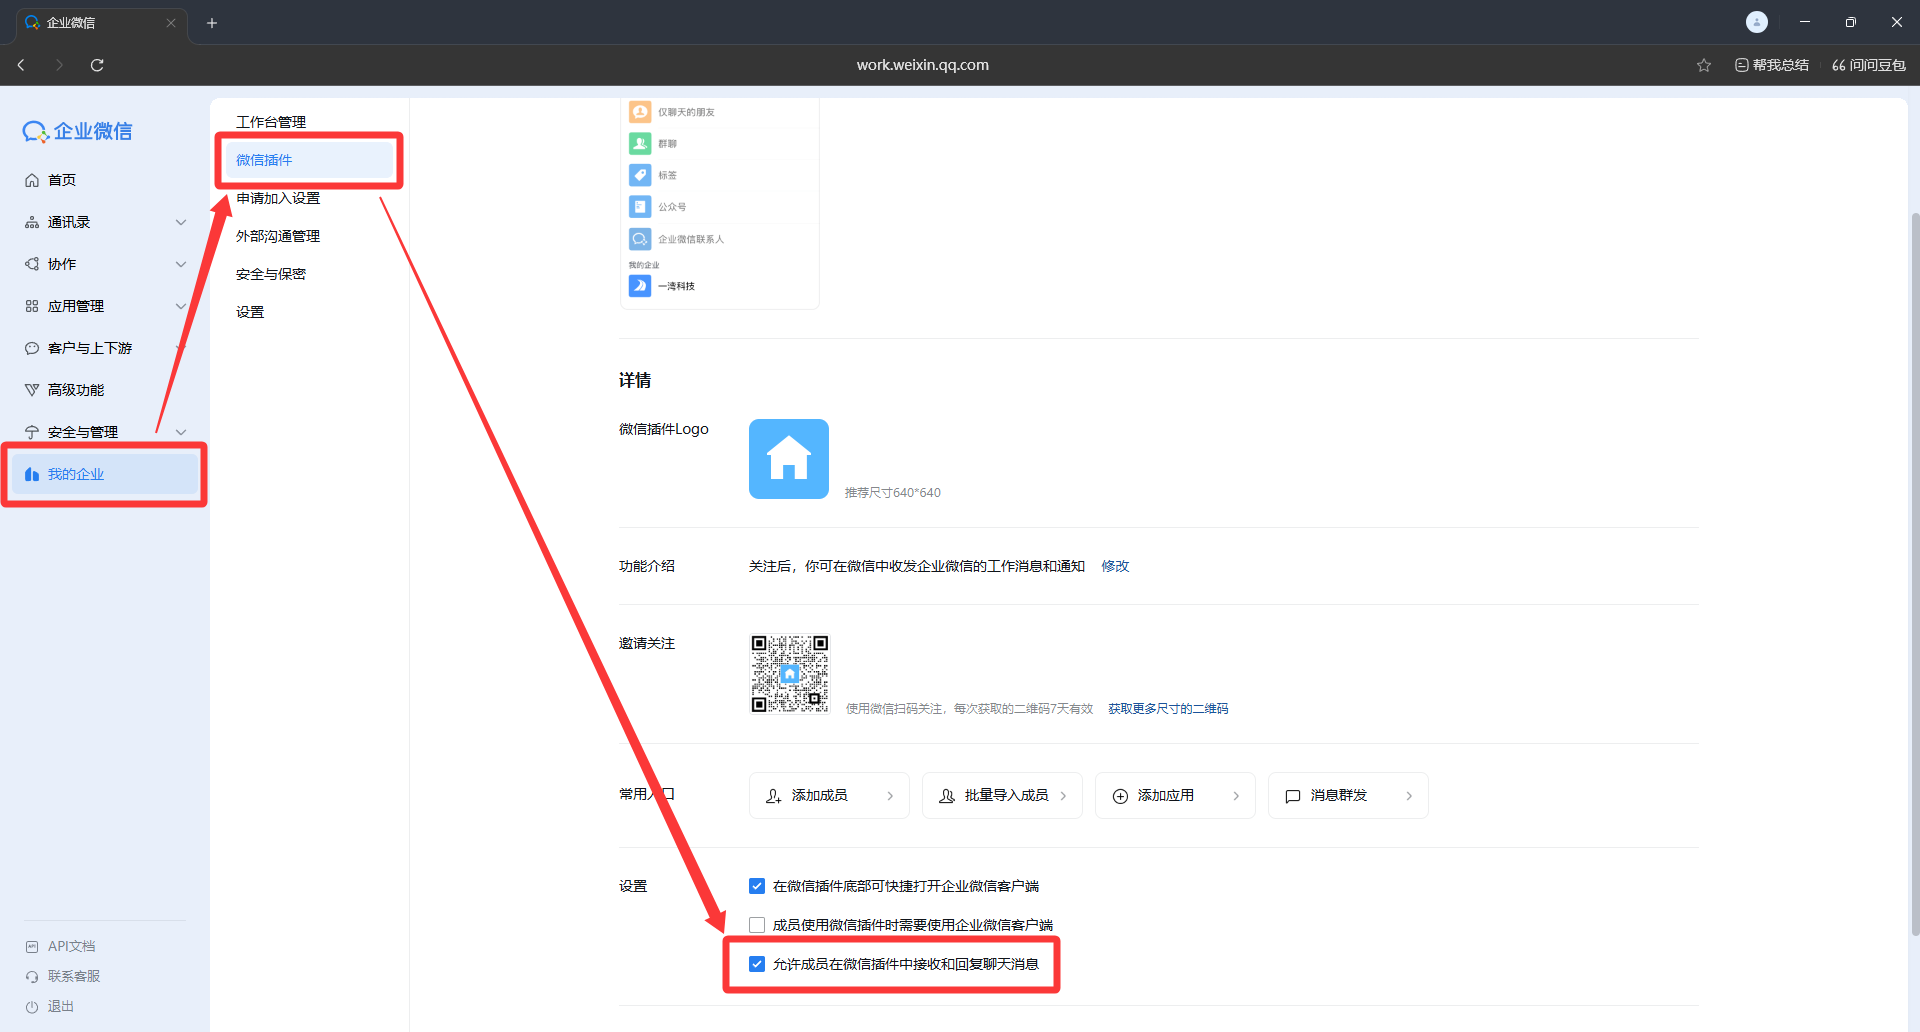Open 申请加入设置 submenu item
This screenshot has width=1920, height=1032.
point(278,198)
